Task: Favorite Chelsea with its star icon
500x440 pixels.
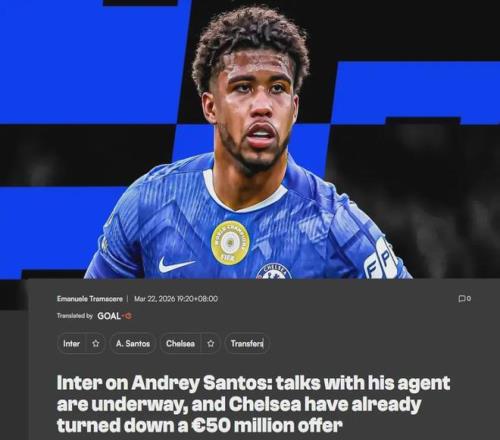Action: coord(210,343)
